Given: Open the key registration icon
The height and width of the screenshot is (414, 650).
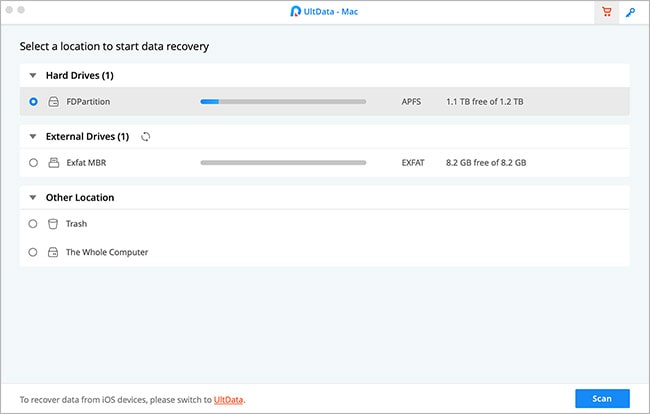Looking at the screenshot, I should [x=631, y=13].
